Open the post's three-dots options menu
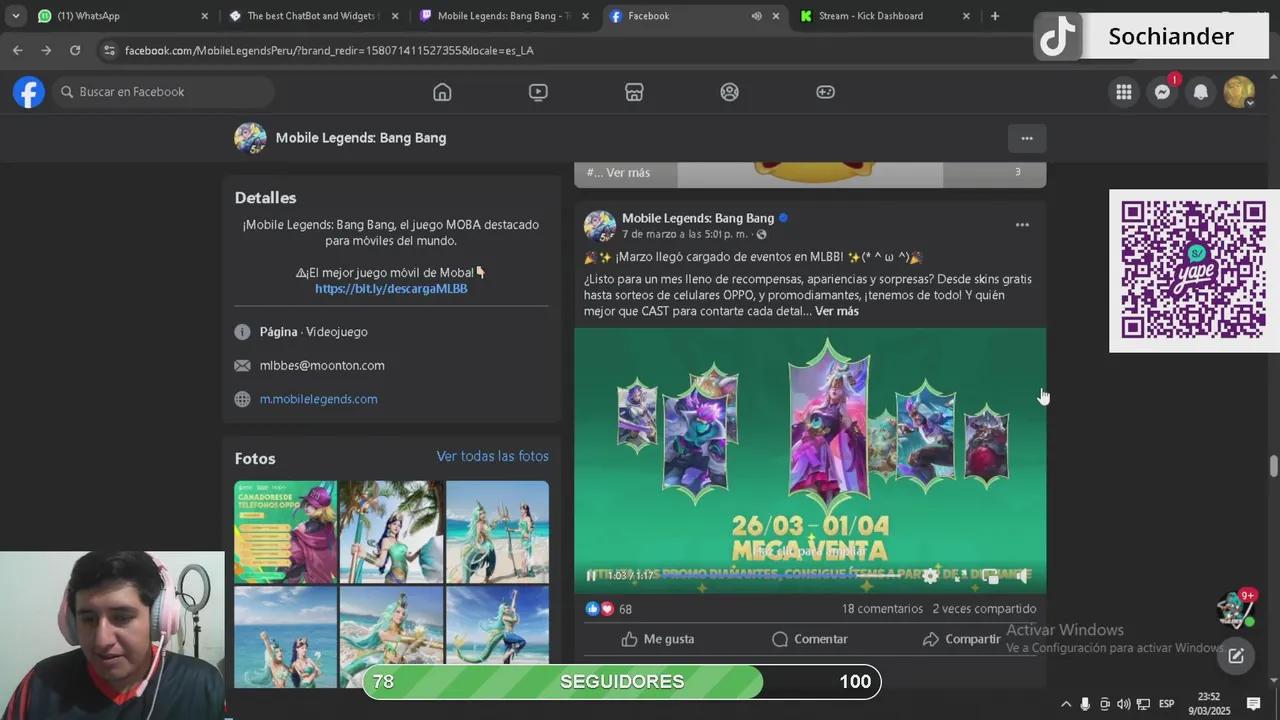 1022,225
